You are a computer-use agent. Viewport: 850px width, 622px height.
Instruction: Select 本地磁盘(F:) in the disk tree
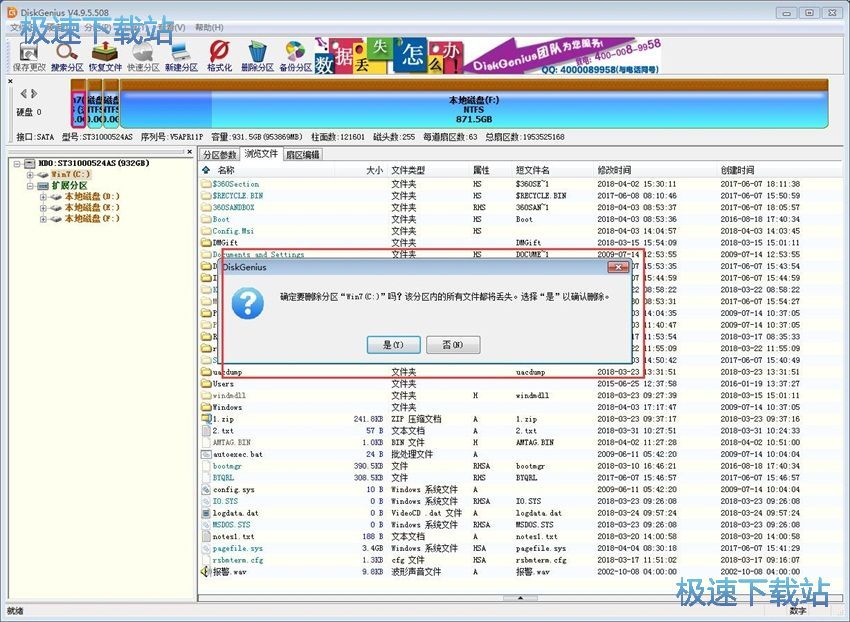click(x=92, y=219)
